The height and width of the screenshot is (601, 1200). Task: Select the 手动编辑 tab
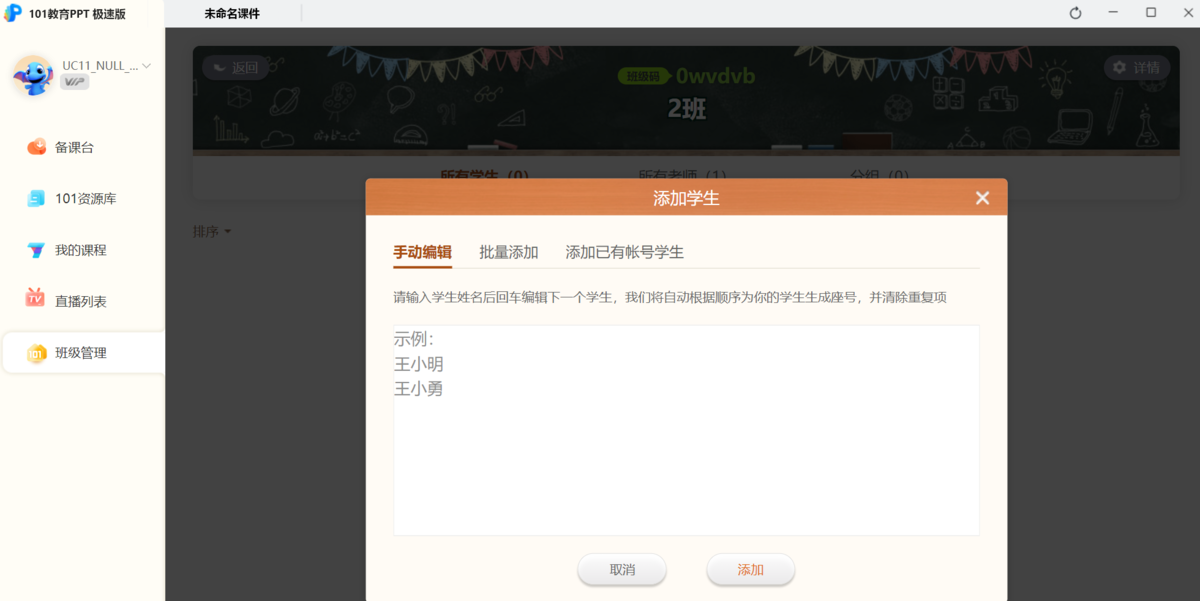pyautogui.click(x=422, y=252)
